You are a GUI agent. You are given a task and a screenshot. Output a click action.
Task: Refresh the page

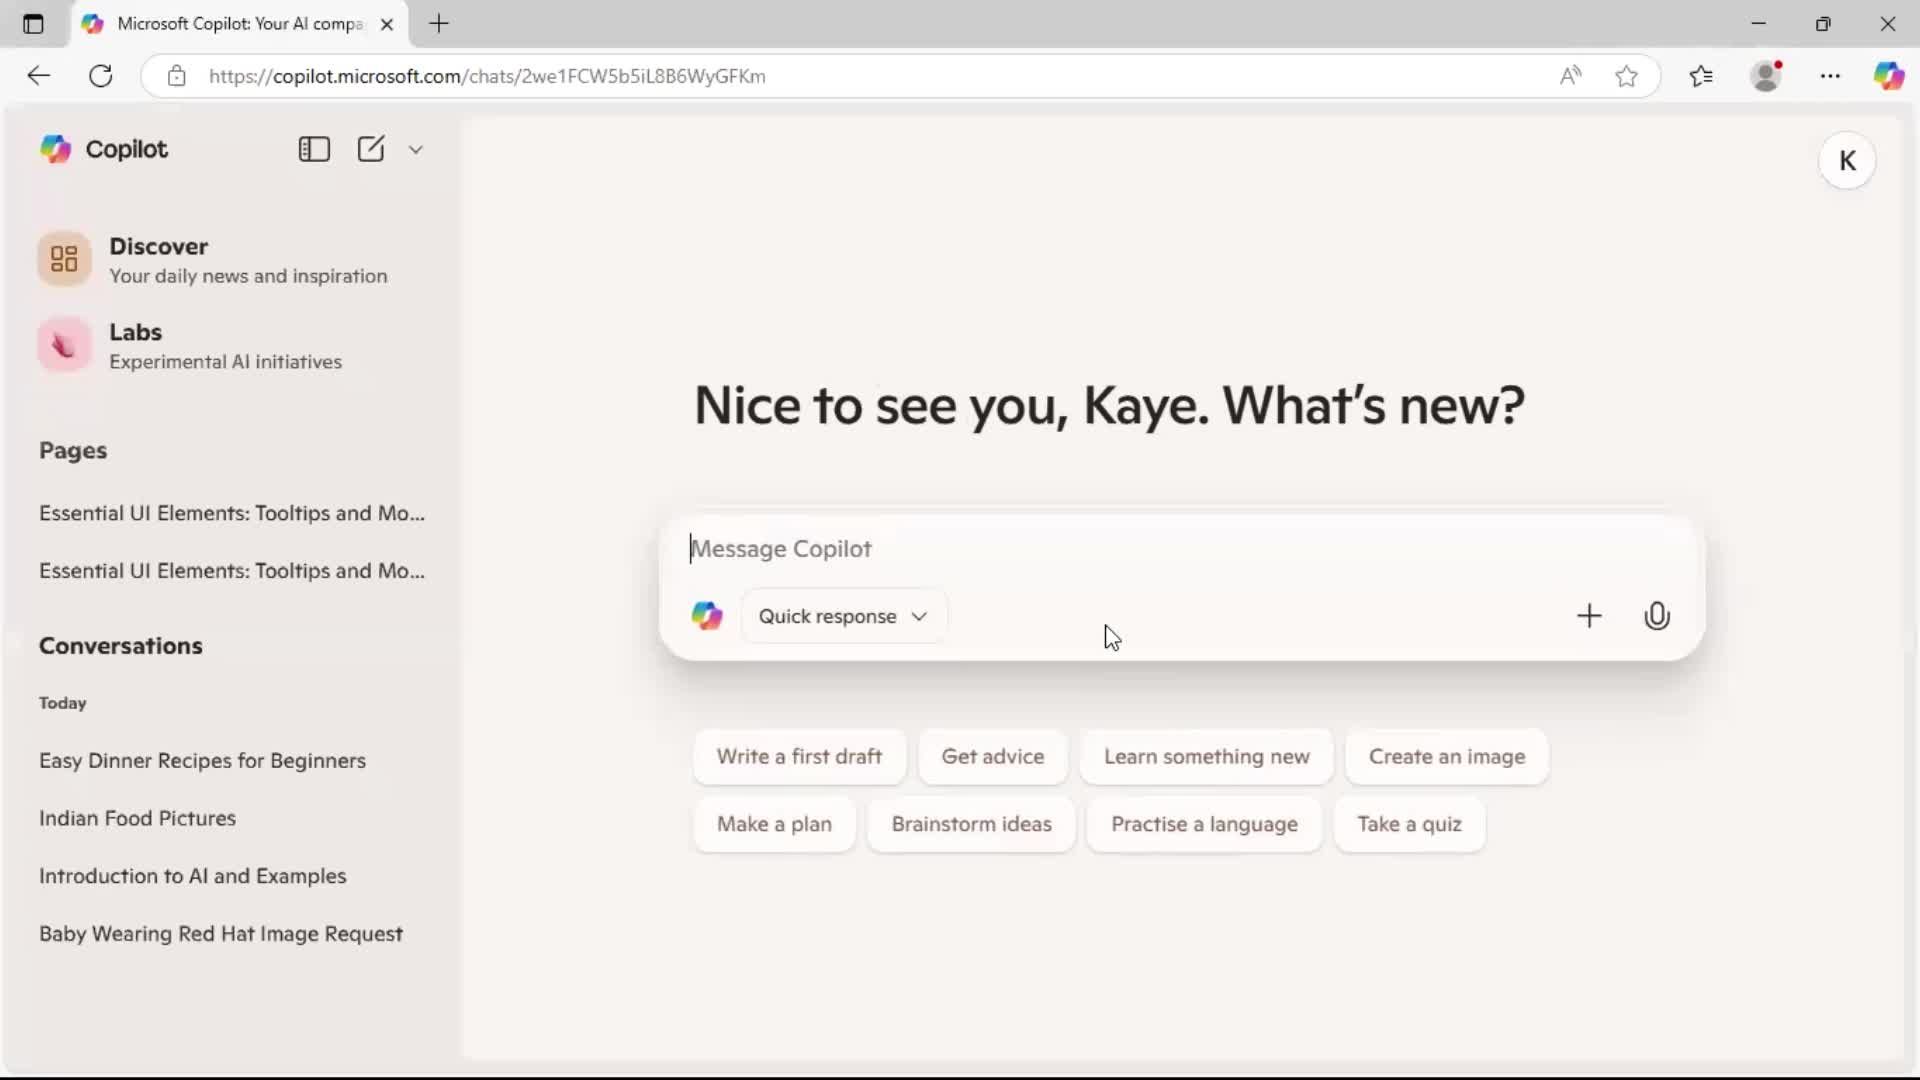(101, 76)
